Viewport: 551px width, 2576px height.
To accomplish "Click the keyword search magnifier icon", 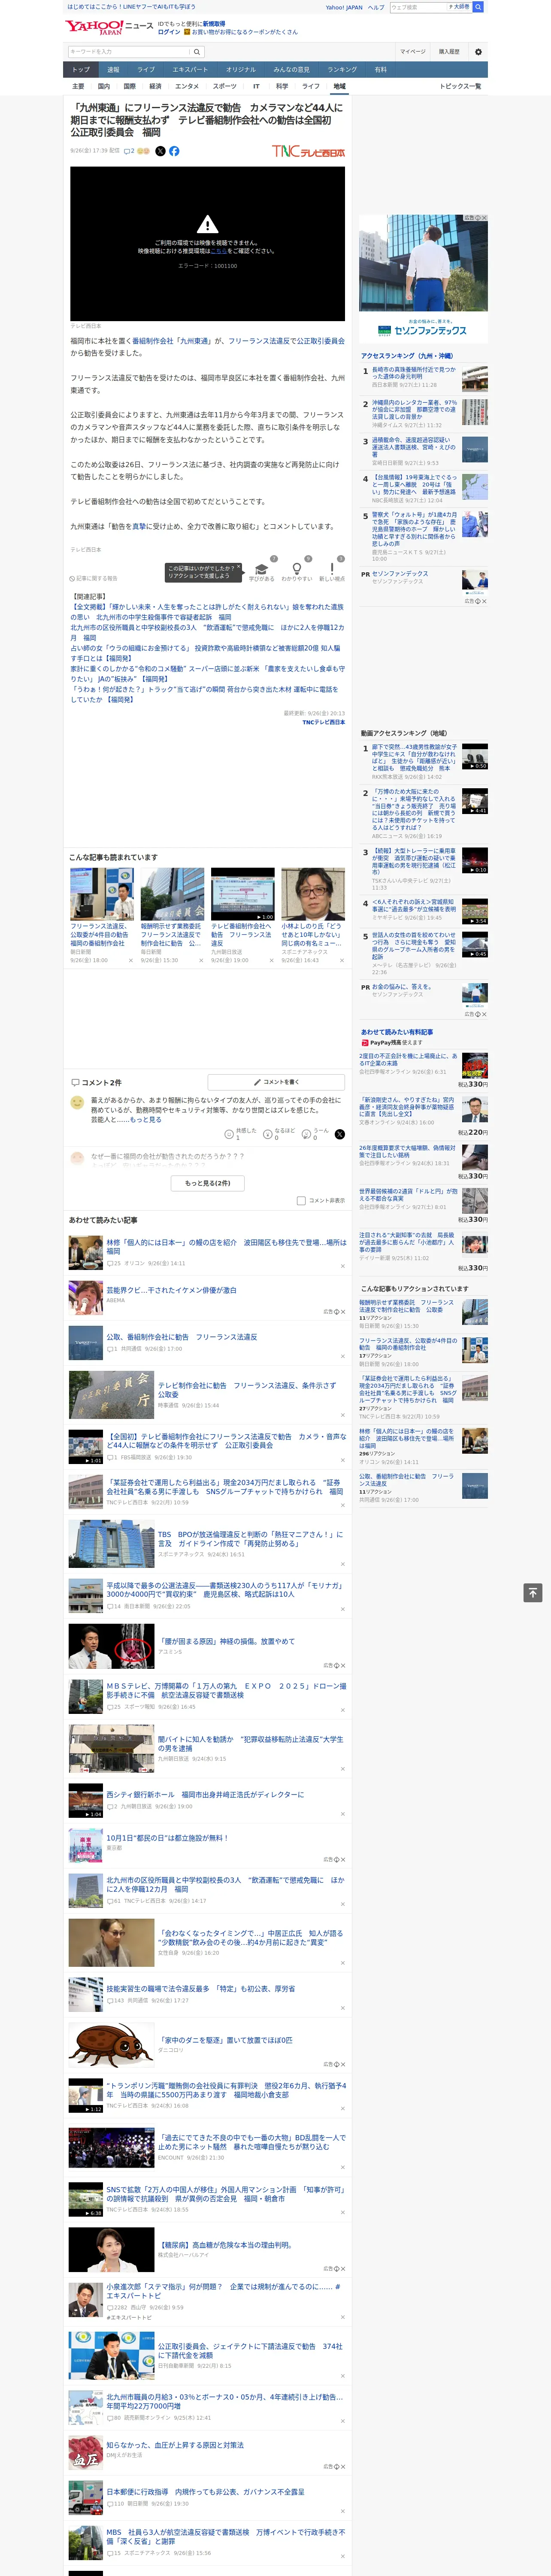I will click(197, 52).
